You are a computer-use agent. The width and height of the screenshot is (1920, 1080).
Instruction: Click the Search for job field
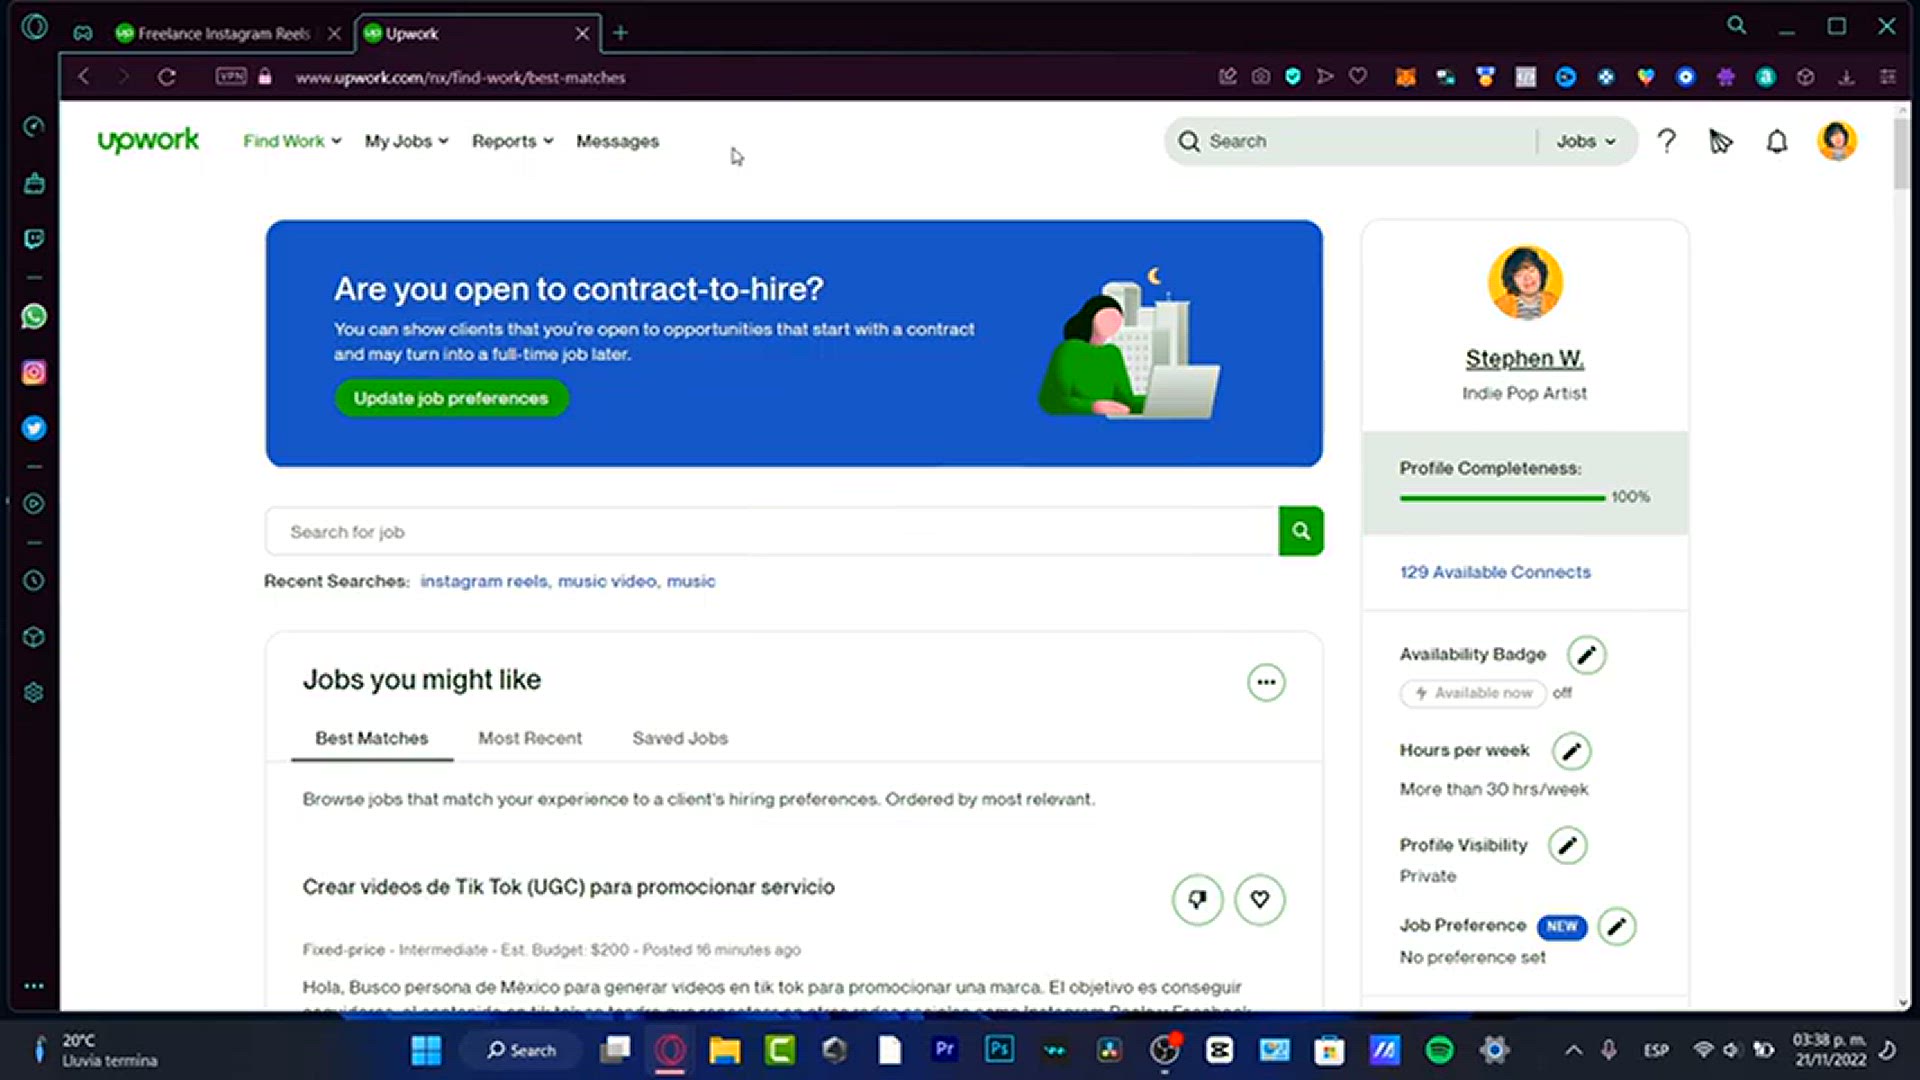tap(772, 531)
